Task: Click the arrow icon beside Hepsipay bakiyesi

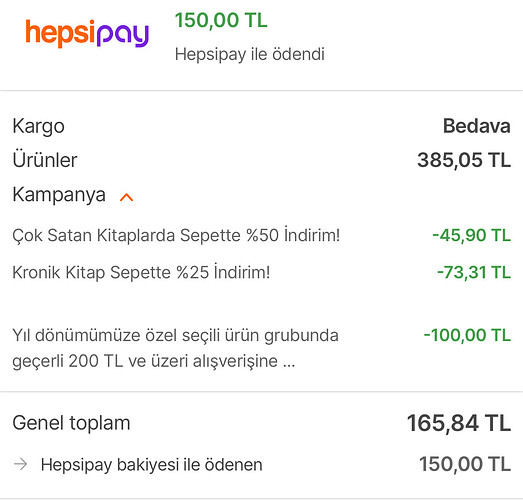Action: [20, 464]
